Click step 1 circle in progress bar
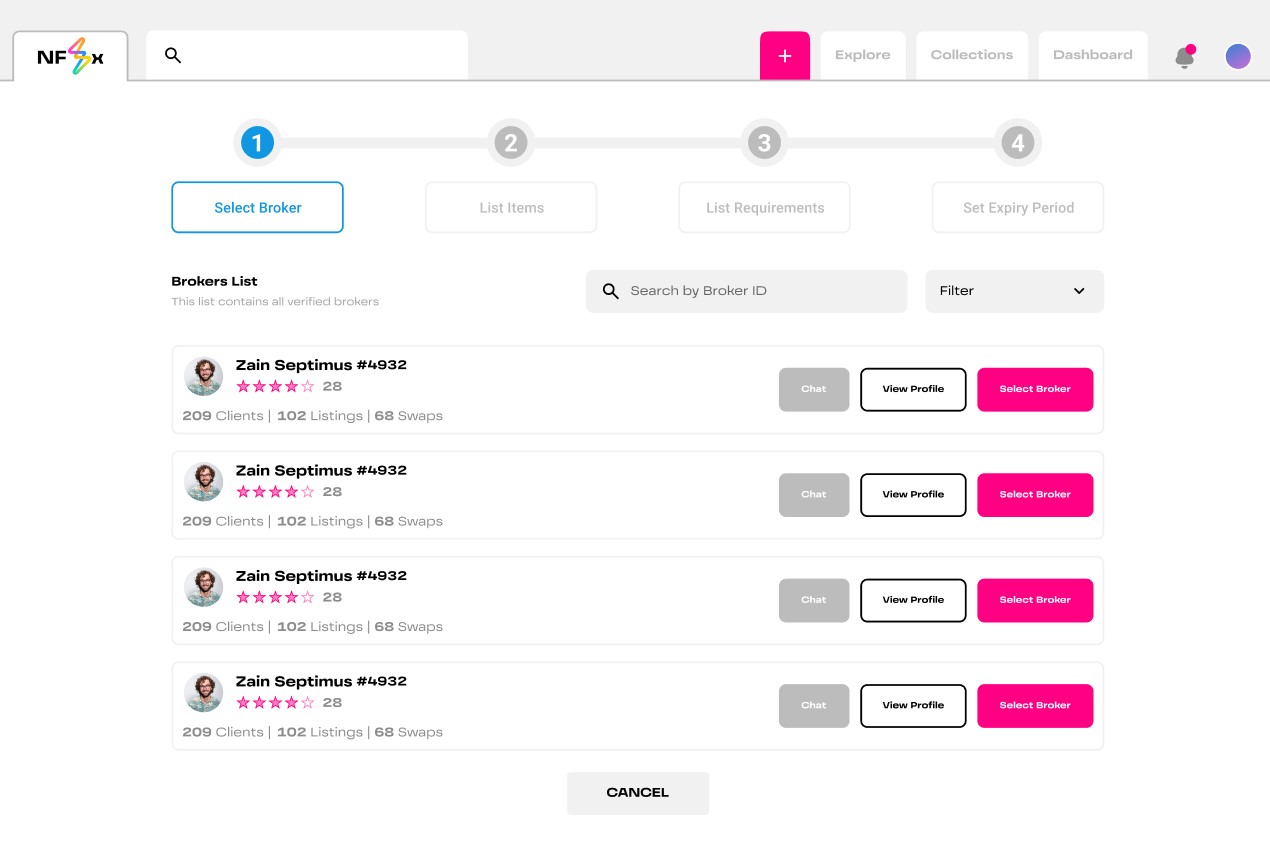1270x854 pixels. click(x=257, y=143)
